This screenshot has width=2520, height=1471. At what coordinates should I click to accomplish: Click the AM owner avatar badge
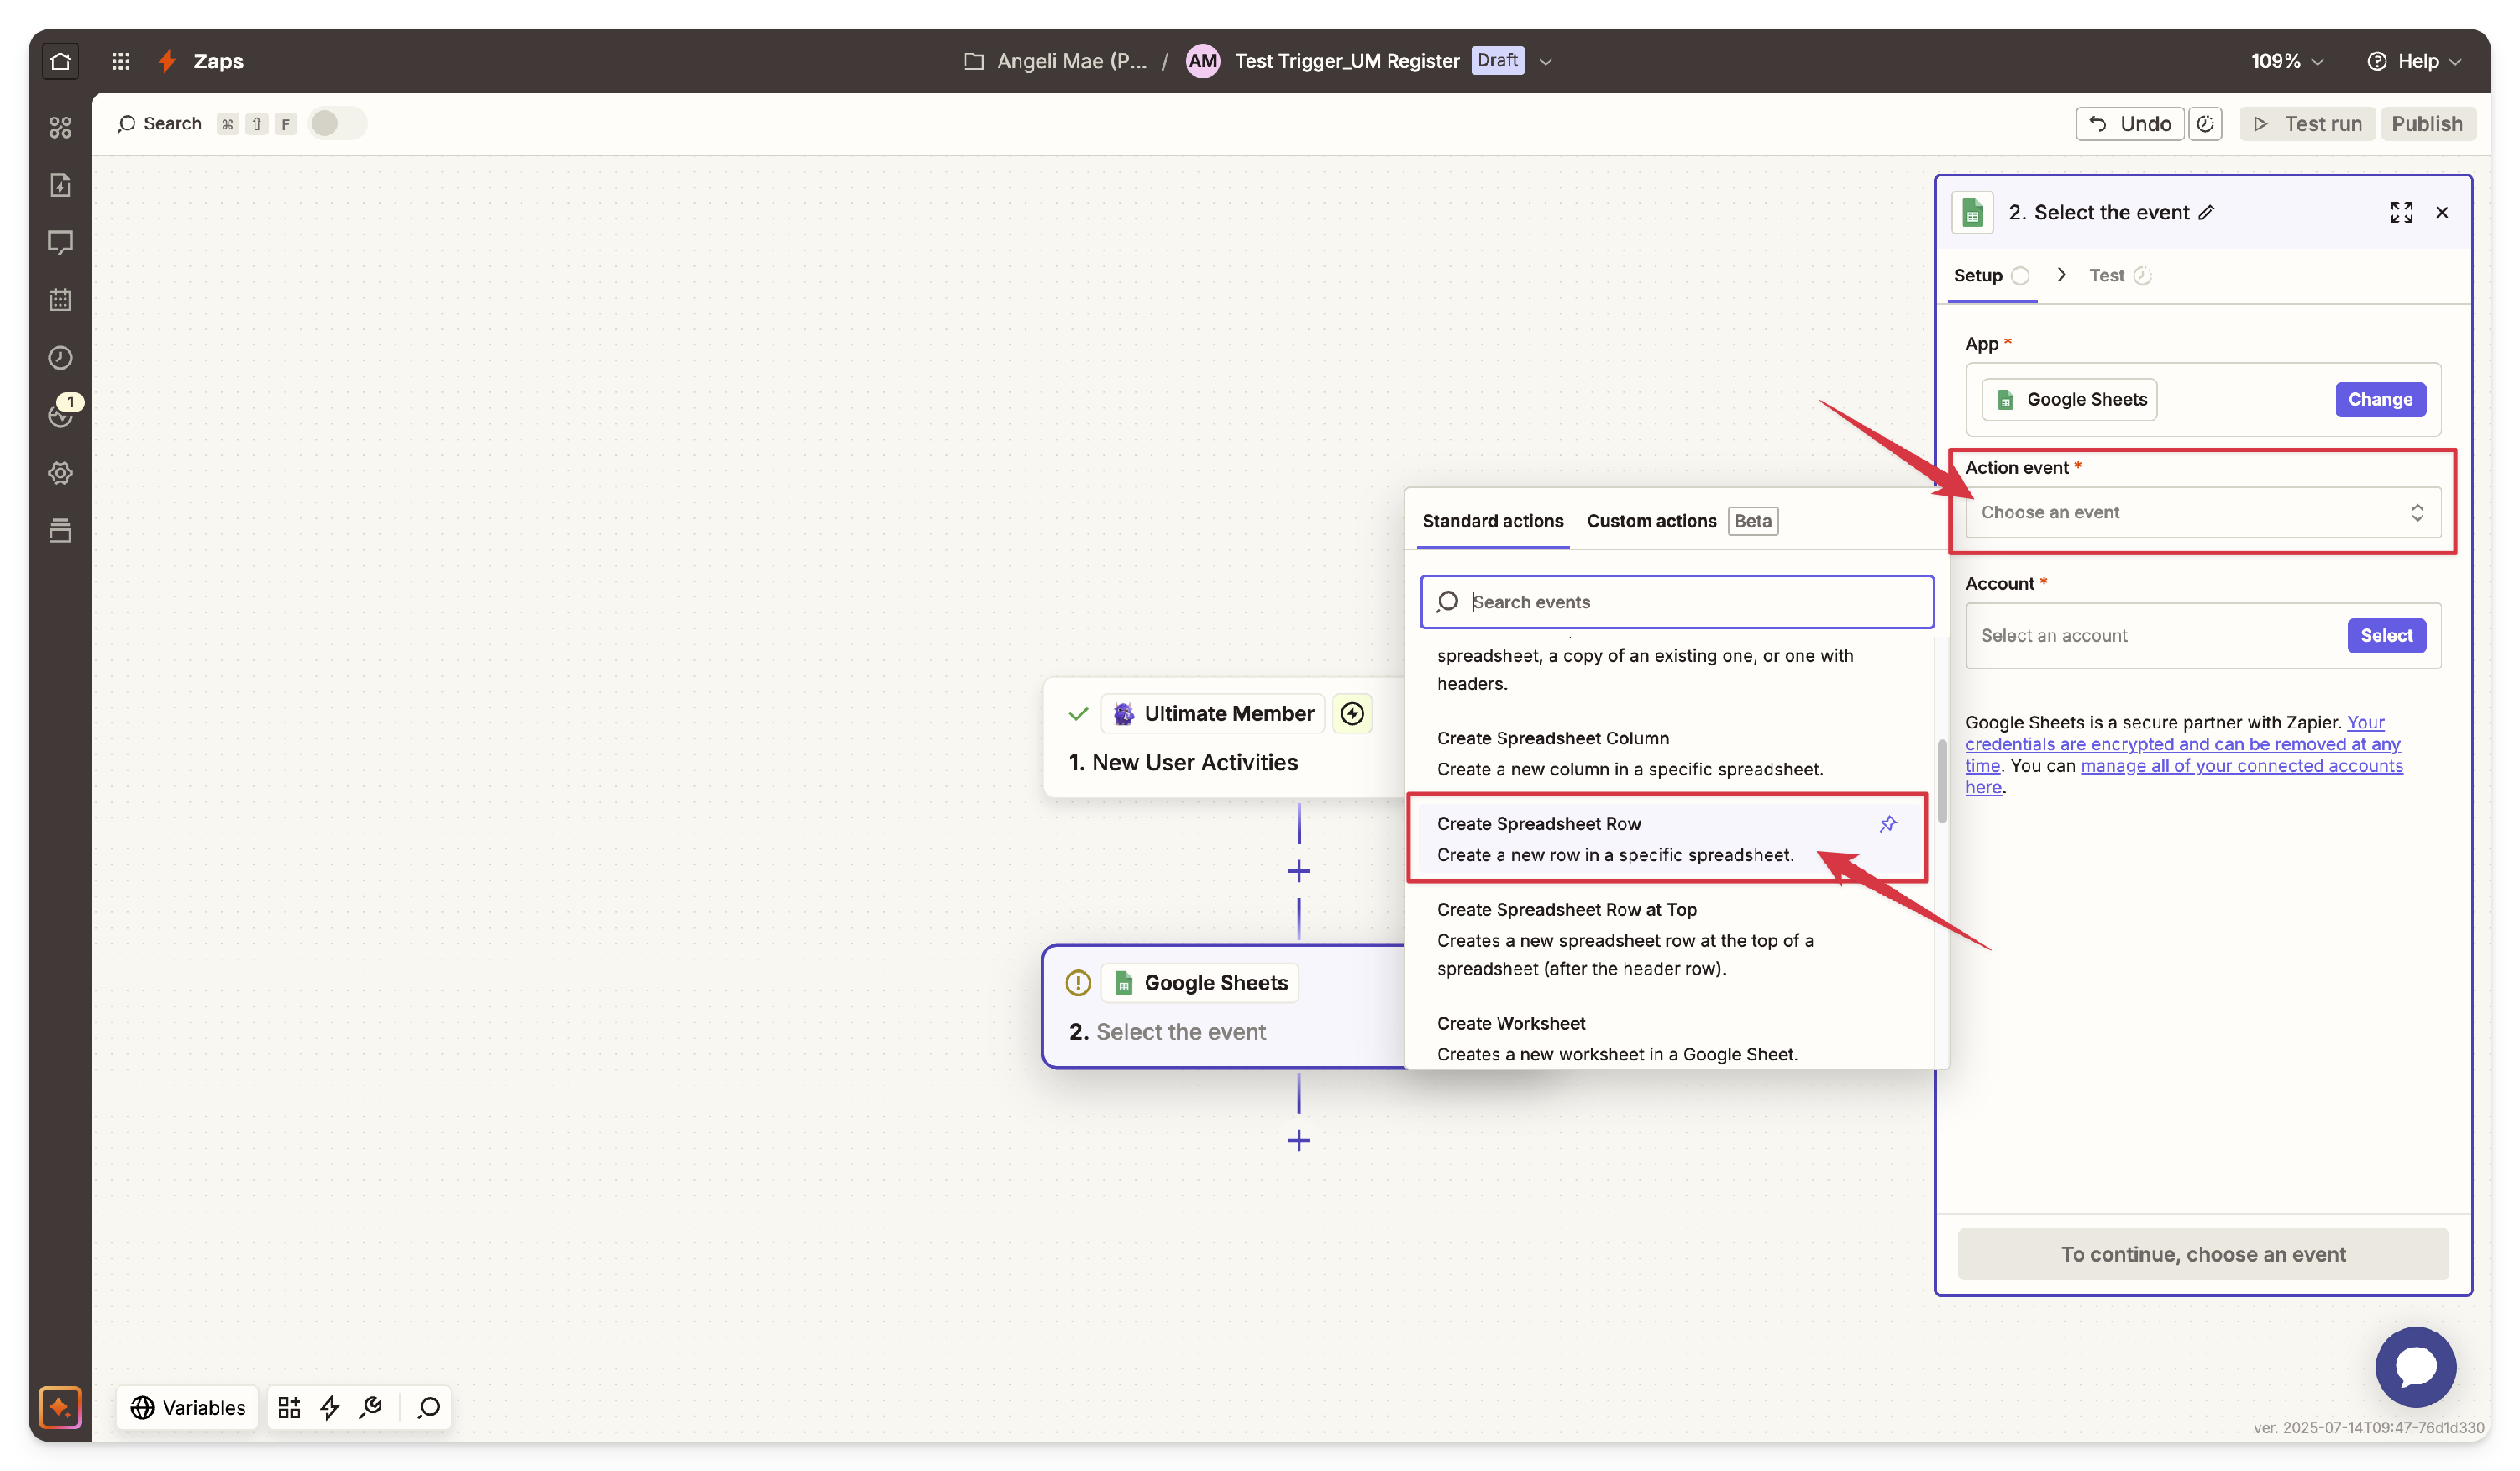pyautogui.click(x=1202, y=61)
